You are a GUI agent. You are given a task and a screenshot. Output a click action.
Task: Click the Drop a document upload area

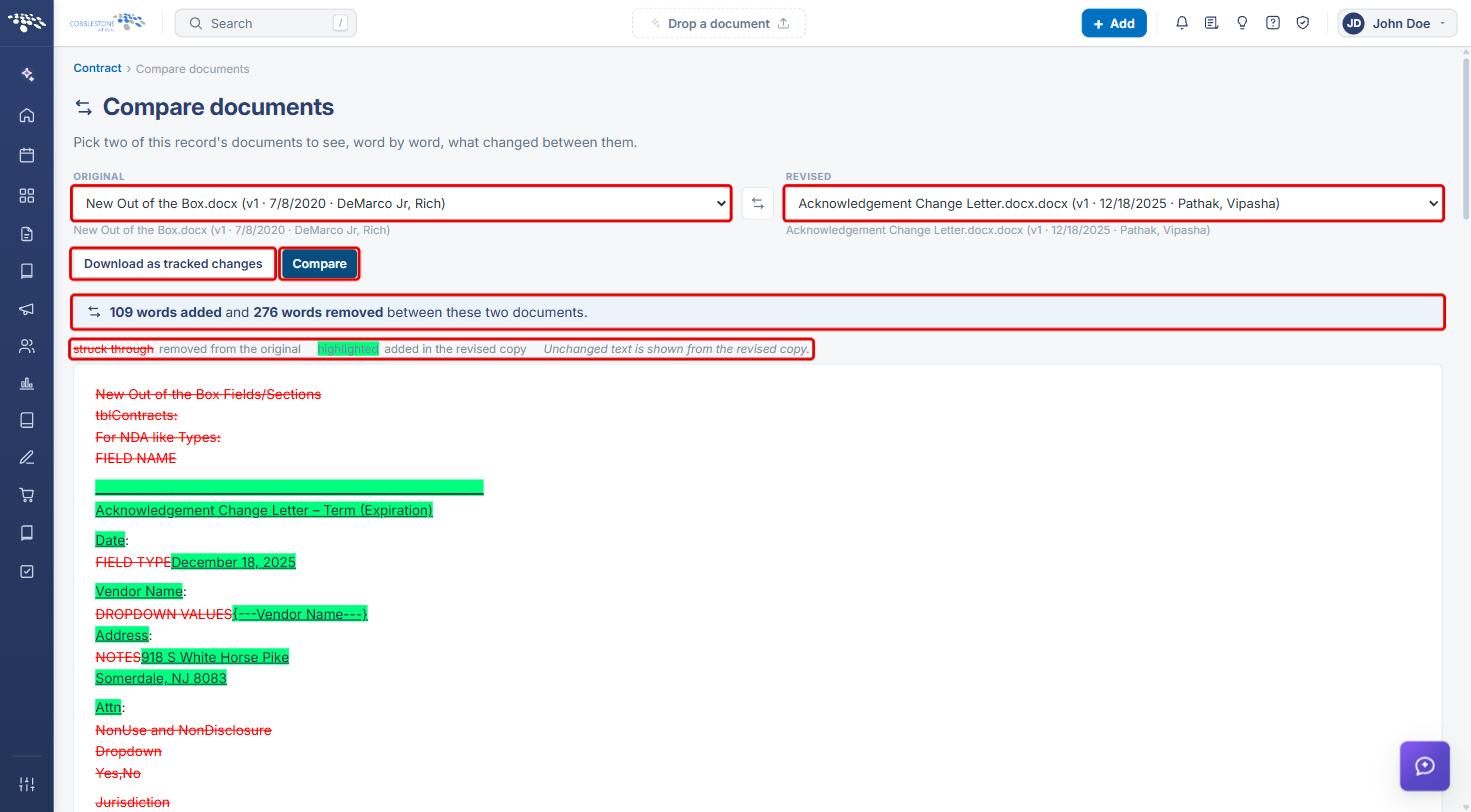pos(719,23)
